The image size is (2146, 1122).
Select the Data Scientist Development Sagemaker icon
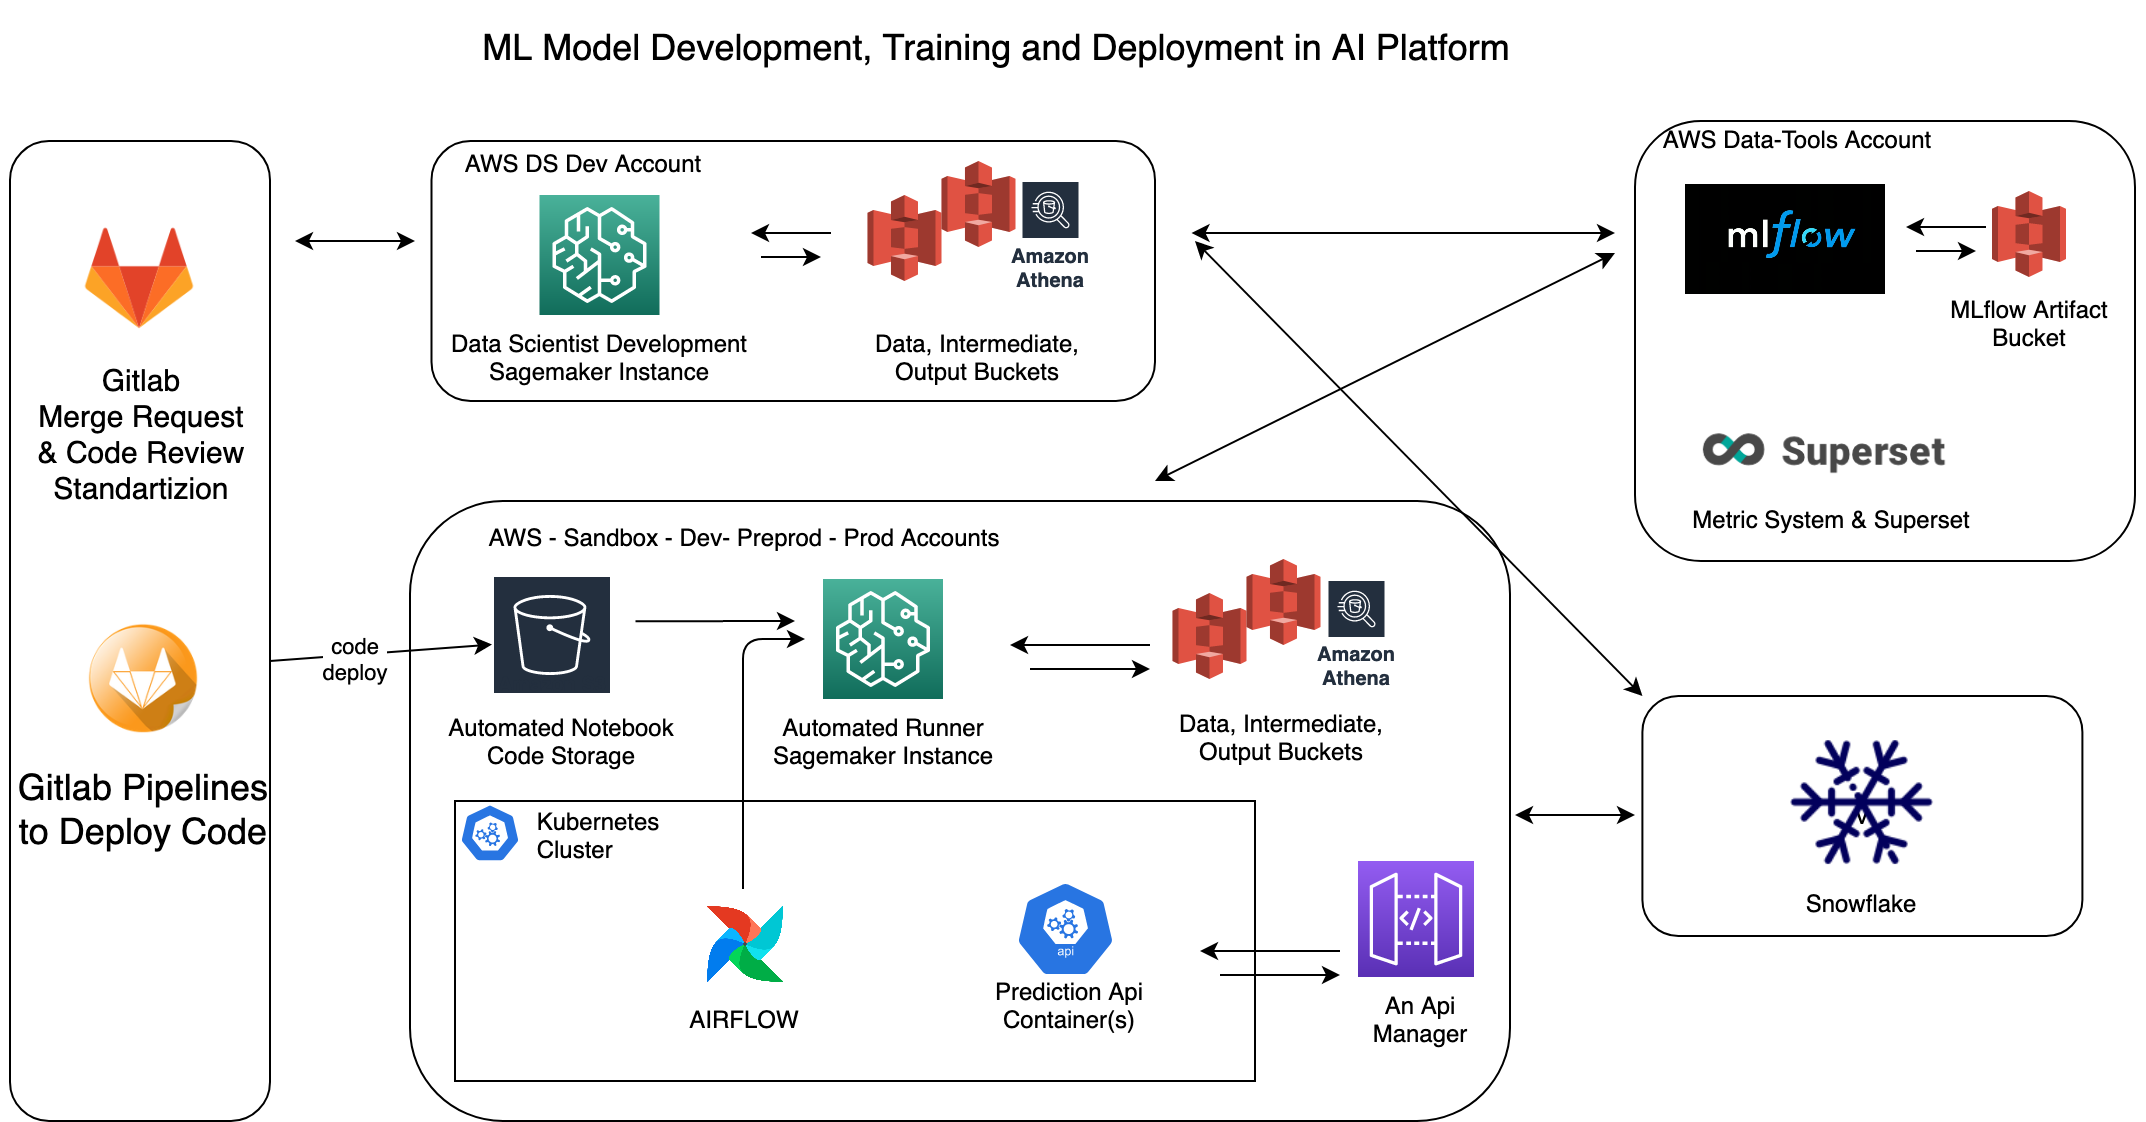[x=599, y=255]
